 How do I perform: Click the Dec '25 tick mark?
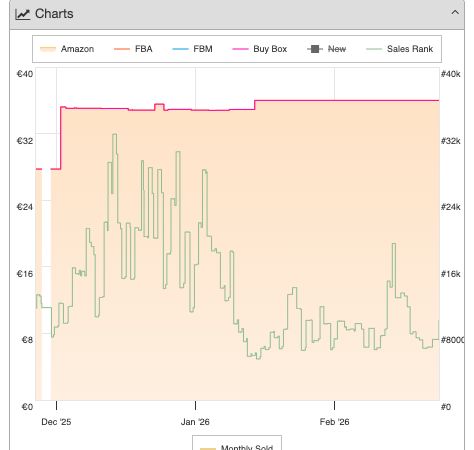tap(56, 405)
